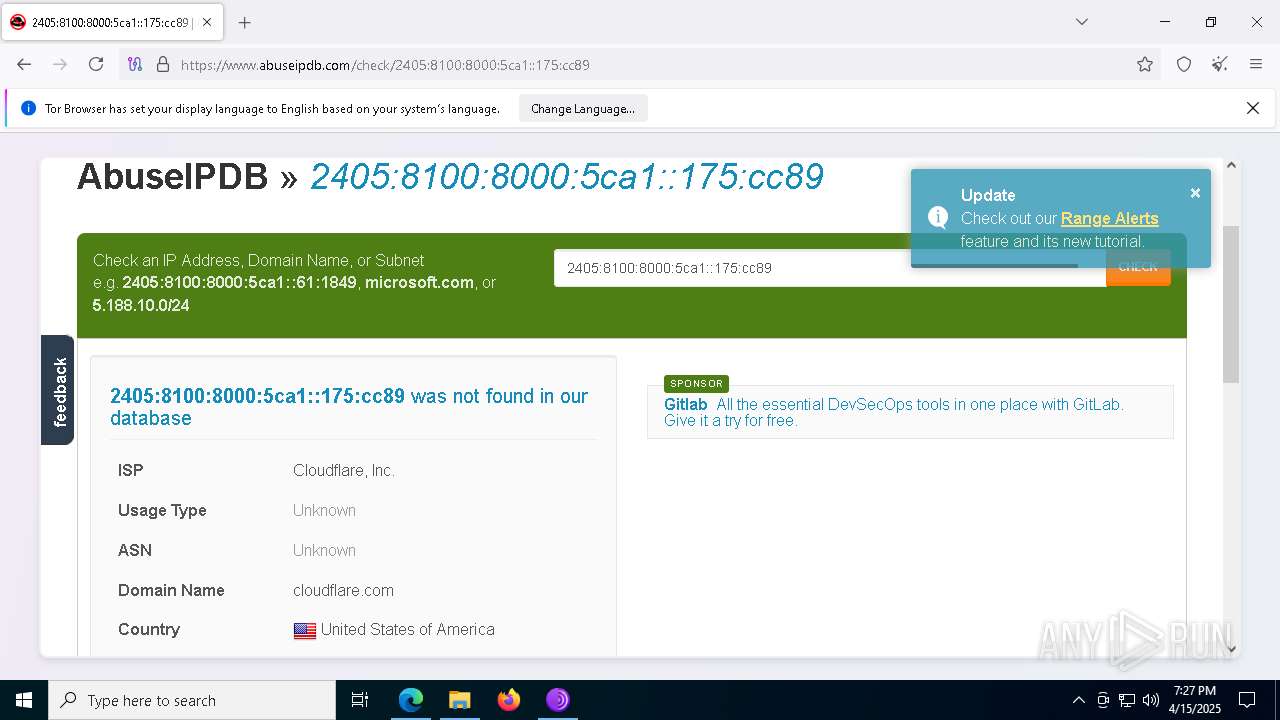This screenshot has width=1280, height=720.
Task: Go back with the browser back arrow
Action: tap(24, 64)
